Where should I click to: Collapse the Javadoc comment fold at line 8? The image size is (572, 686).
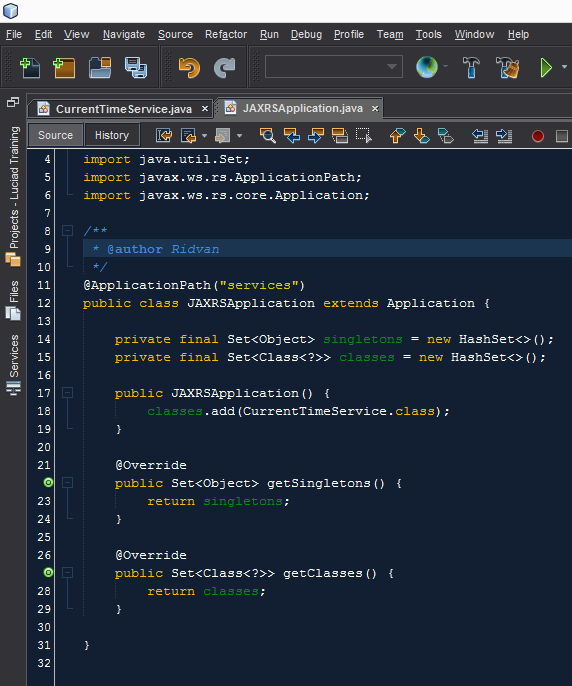pos(67,231)
